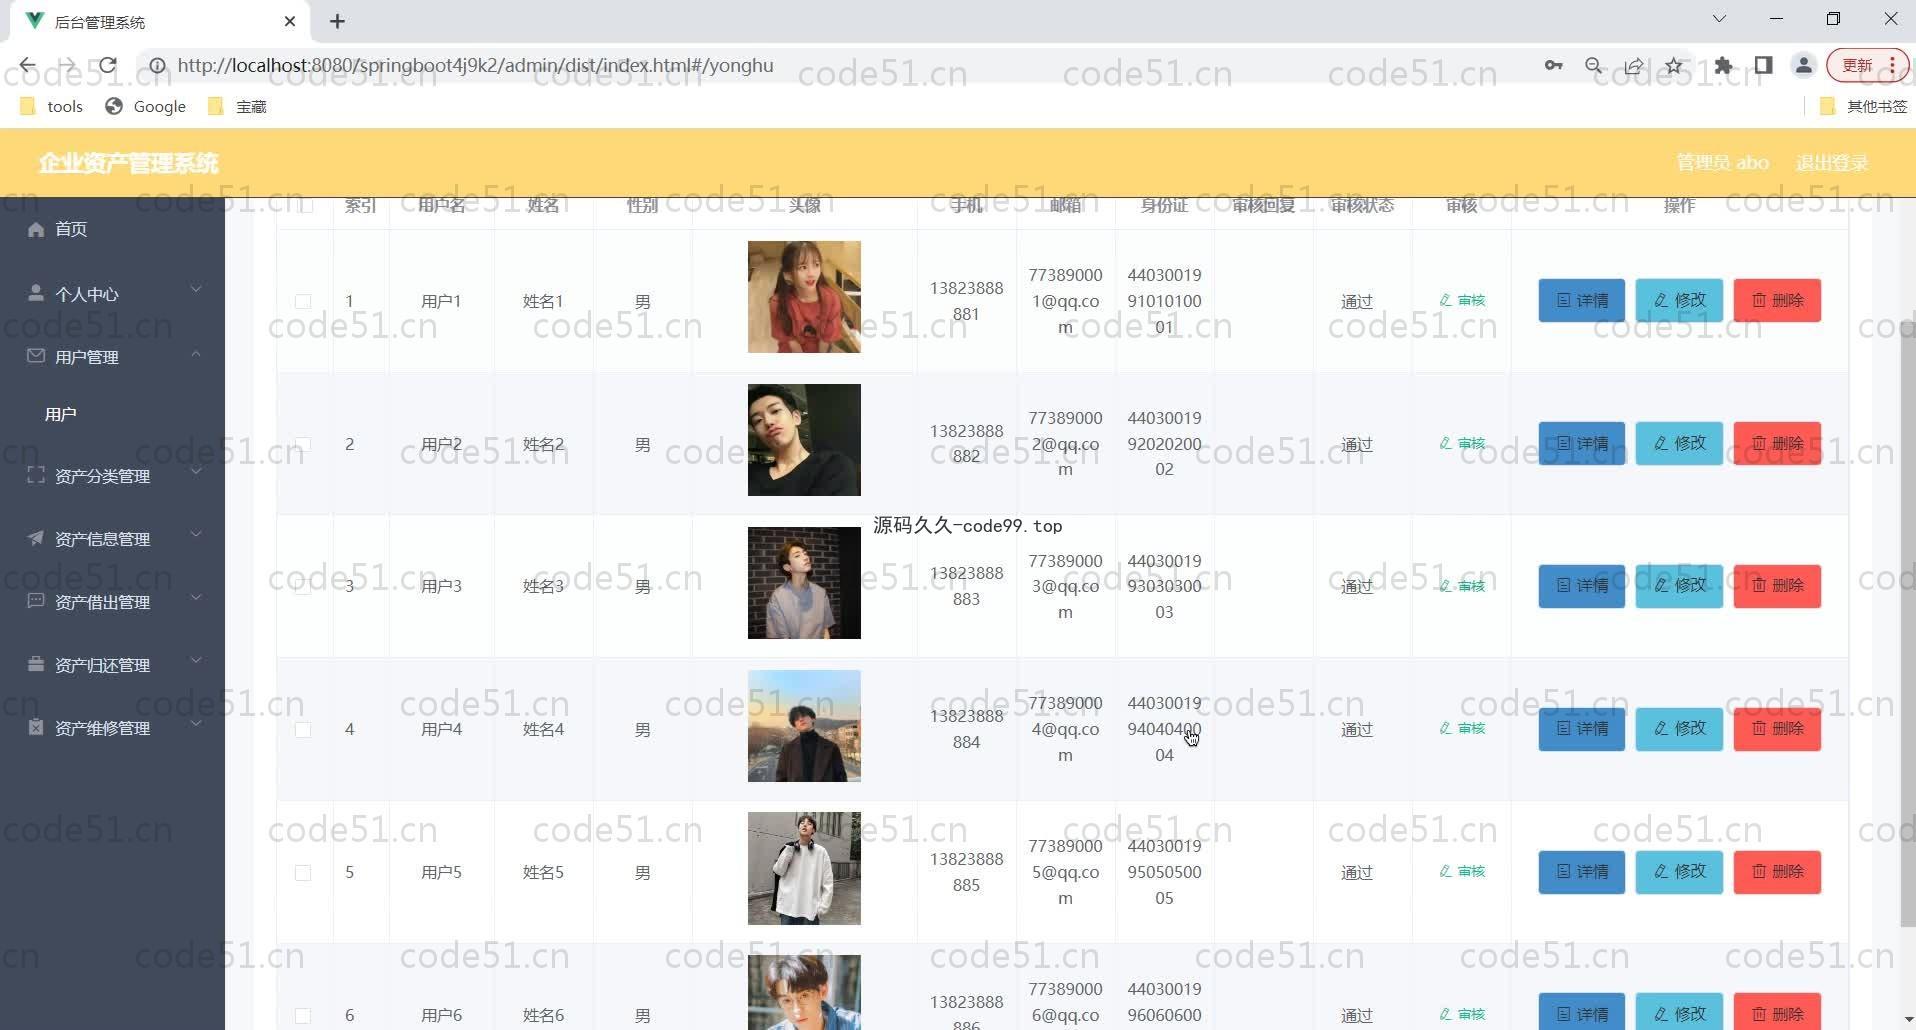Open 详情 for 用户1
1916x1030 pixels.
pyautogui.click(x=1582, y=300)
